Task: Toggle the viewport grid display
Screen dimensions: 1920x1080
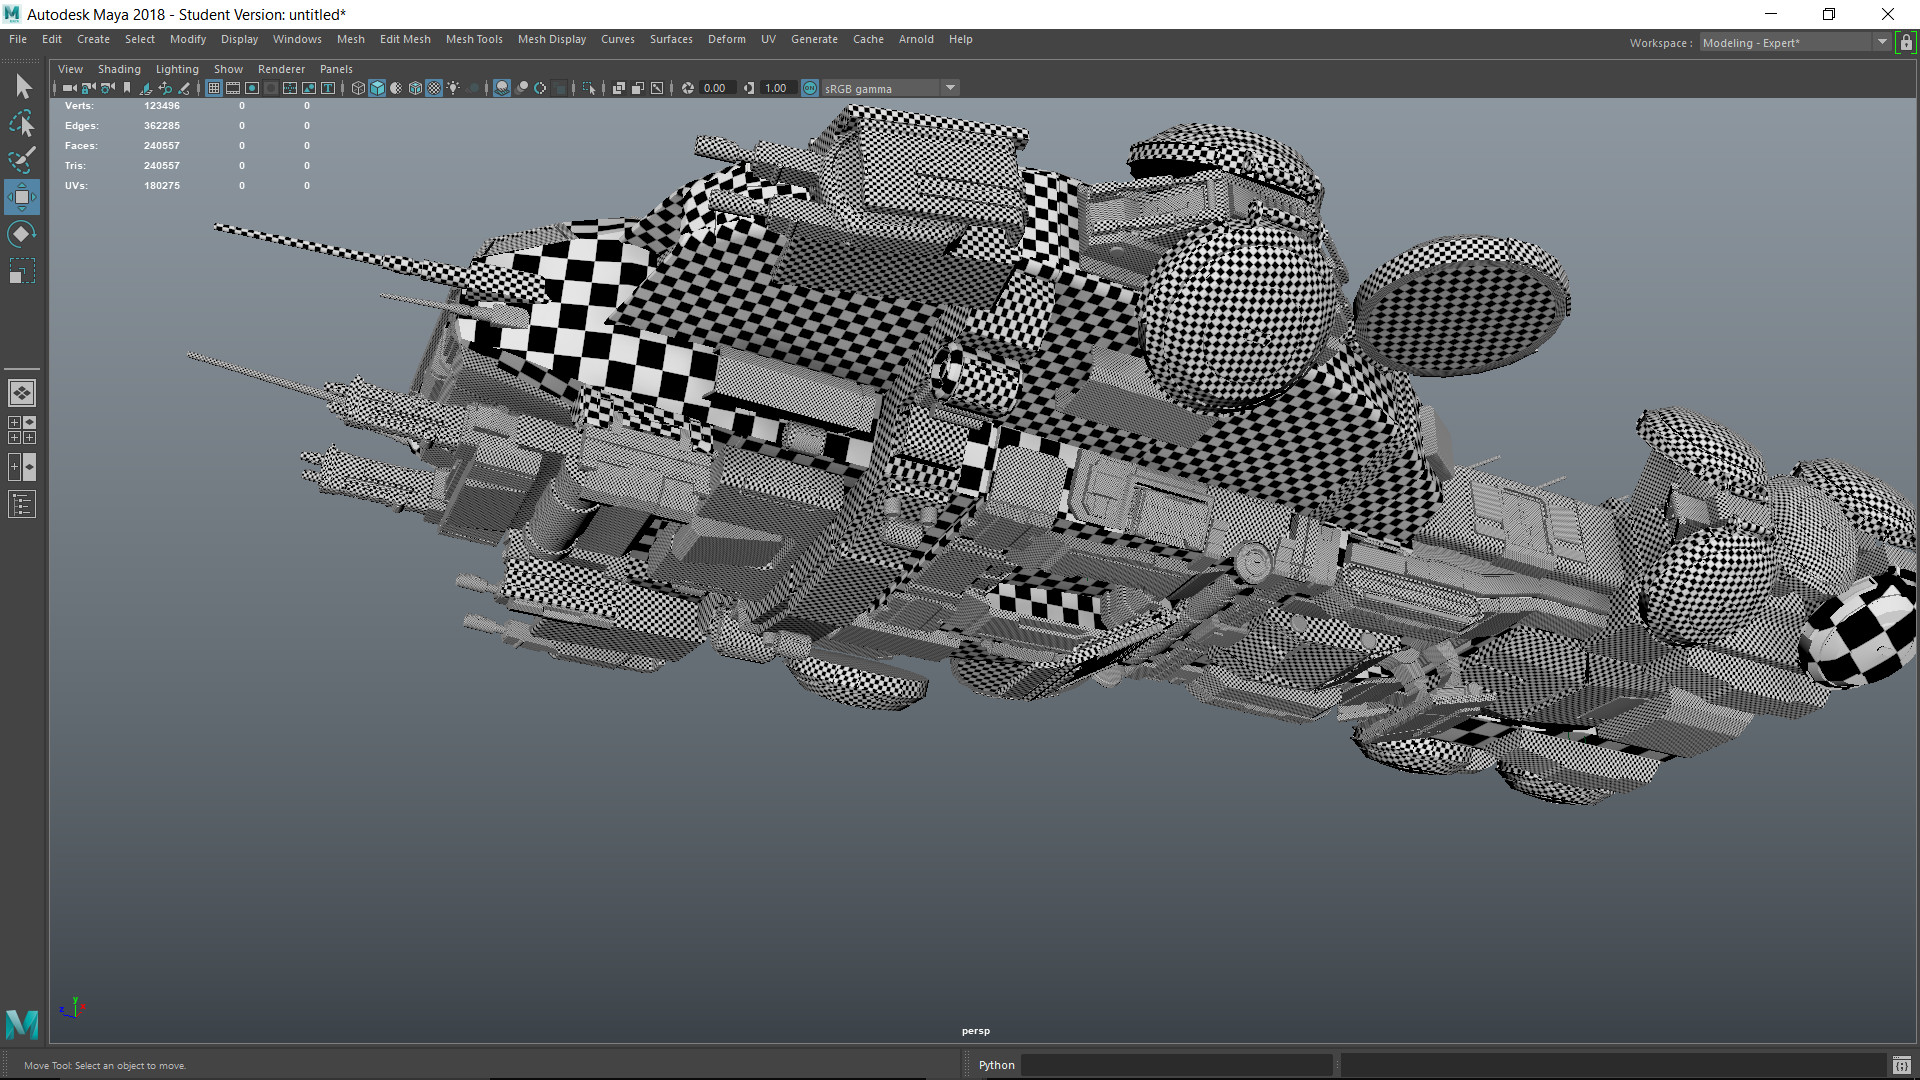Action: click(x=213, y=88)
